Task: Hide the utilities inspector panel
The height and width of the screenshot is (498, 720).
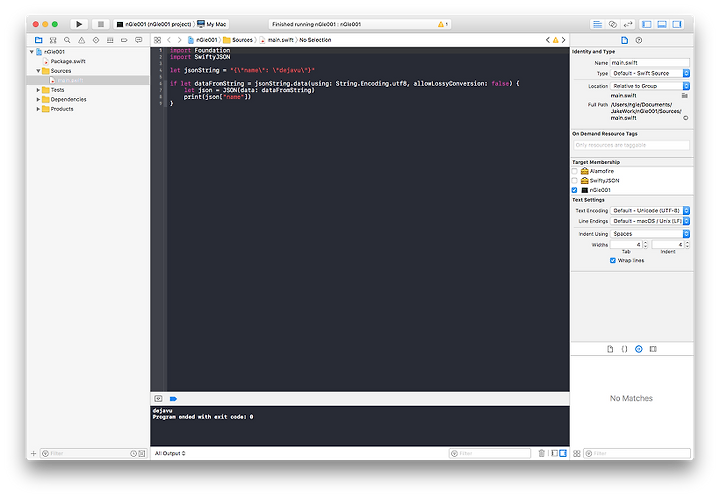Action: pos(677,24)
